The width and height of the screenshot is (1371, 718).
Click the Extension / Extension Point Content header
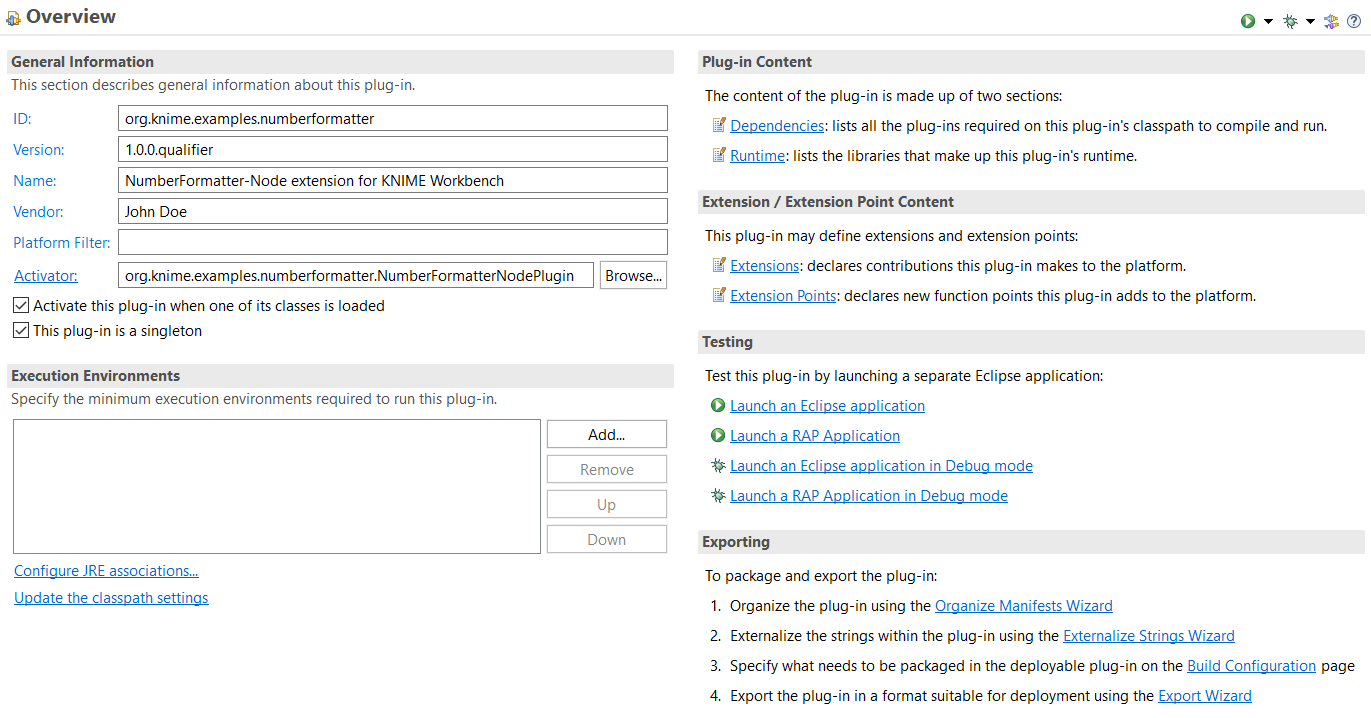(x=1033, y=202)
